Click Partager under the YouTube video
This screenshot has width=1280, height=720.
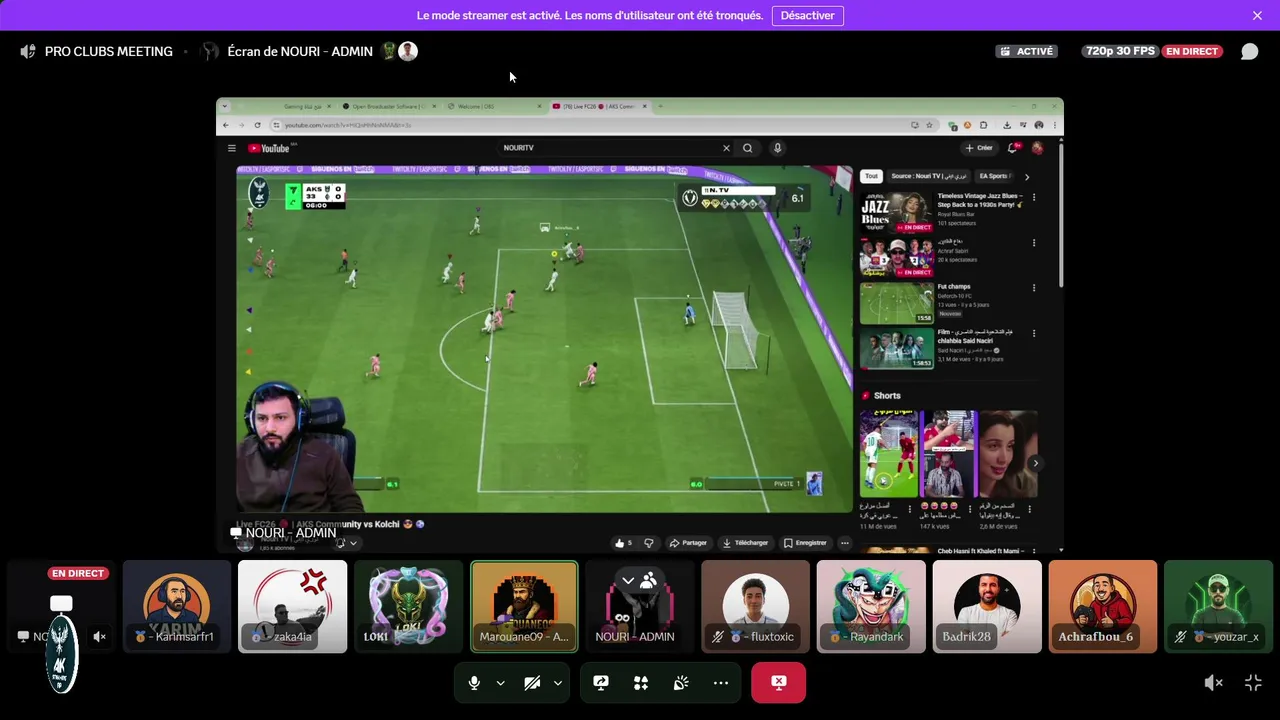(x=688, y=543)
